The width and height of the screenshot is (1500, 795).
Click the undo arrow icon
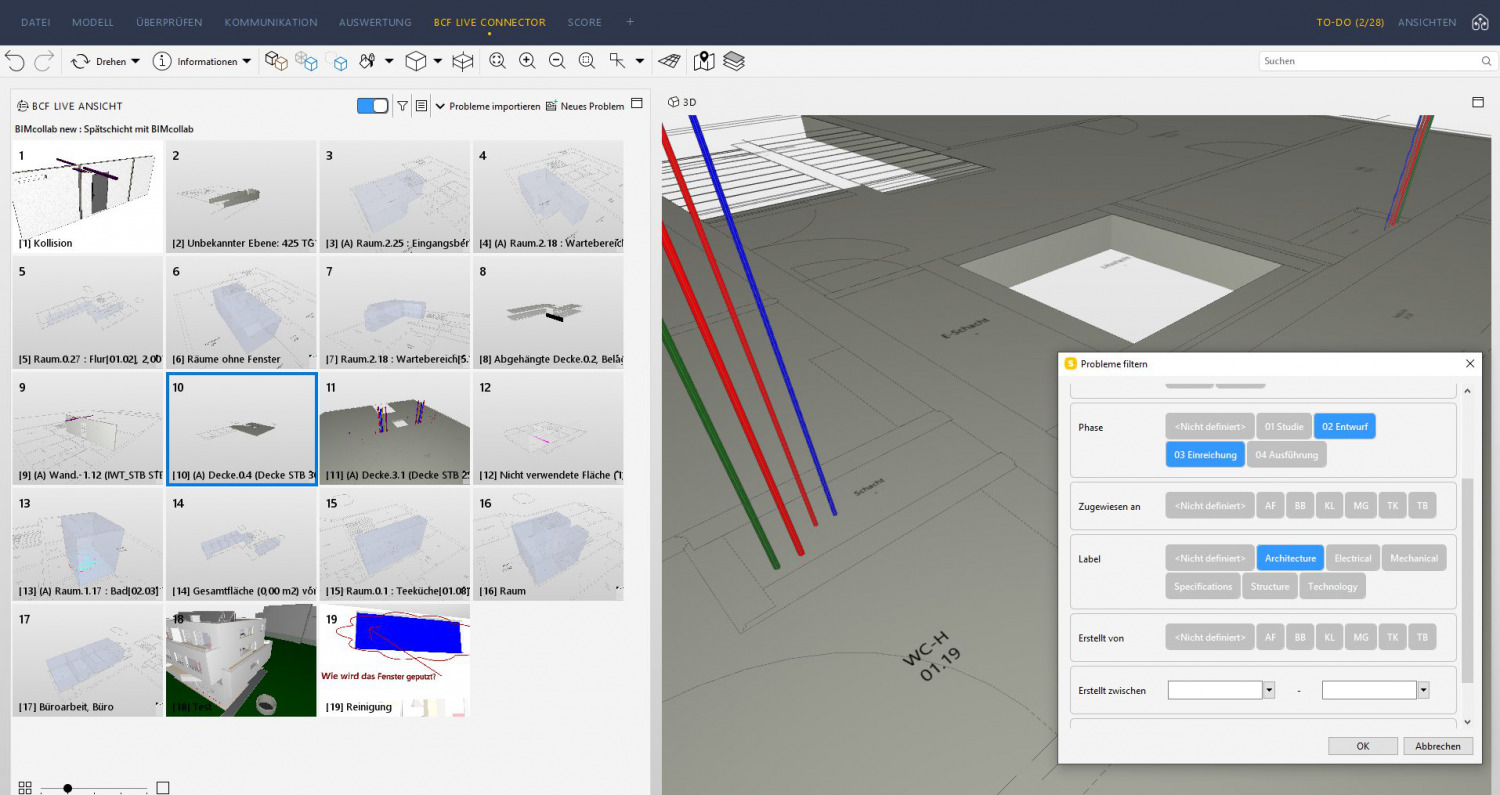click(x=15, y=61)
